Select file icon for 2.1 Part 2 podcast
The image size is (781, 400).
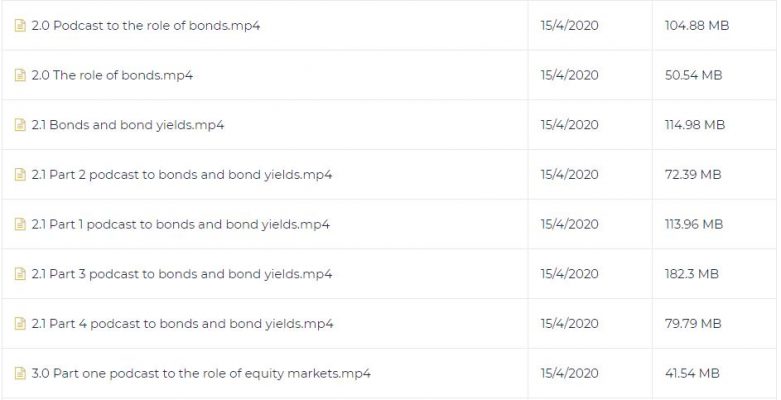20,175
